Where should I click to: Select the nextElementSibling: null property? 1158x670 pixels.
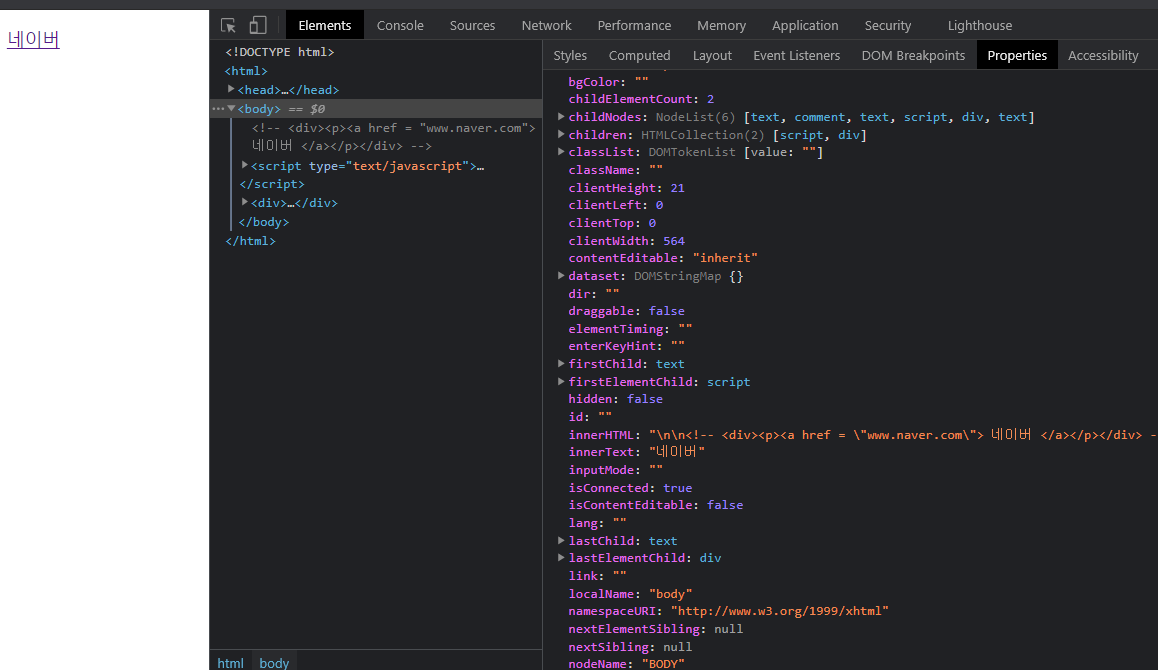point(656,629)
